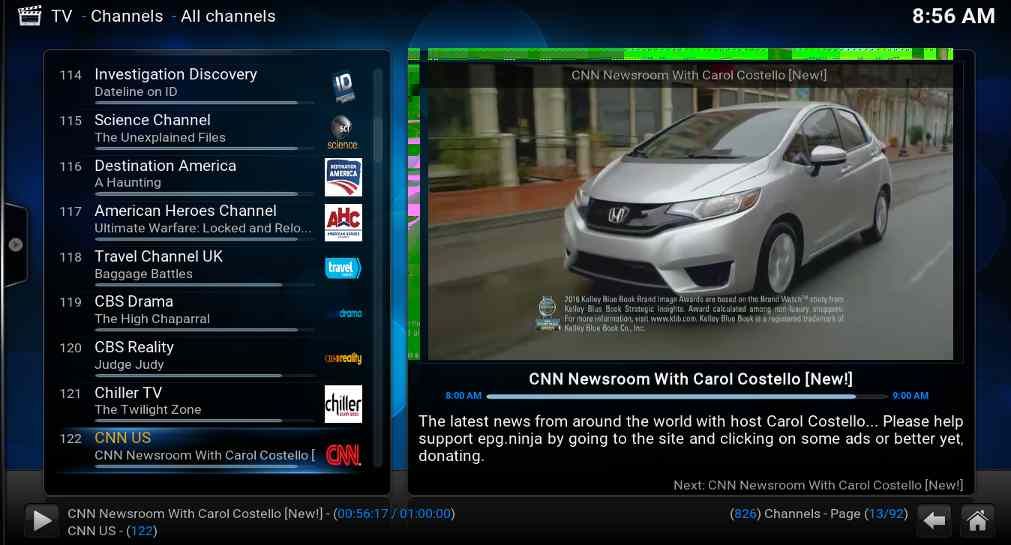Click the Chiller TV logo

(x=343, y=404)
